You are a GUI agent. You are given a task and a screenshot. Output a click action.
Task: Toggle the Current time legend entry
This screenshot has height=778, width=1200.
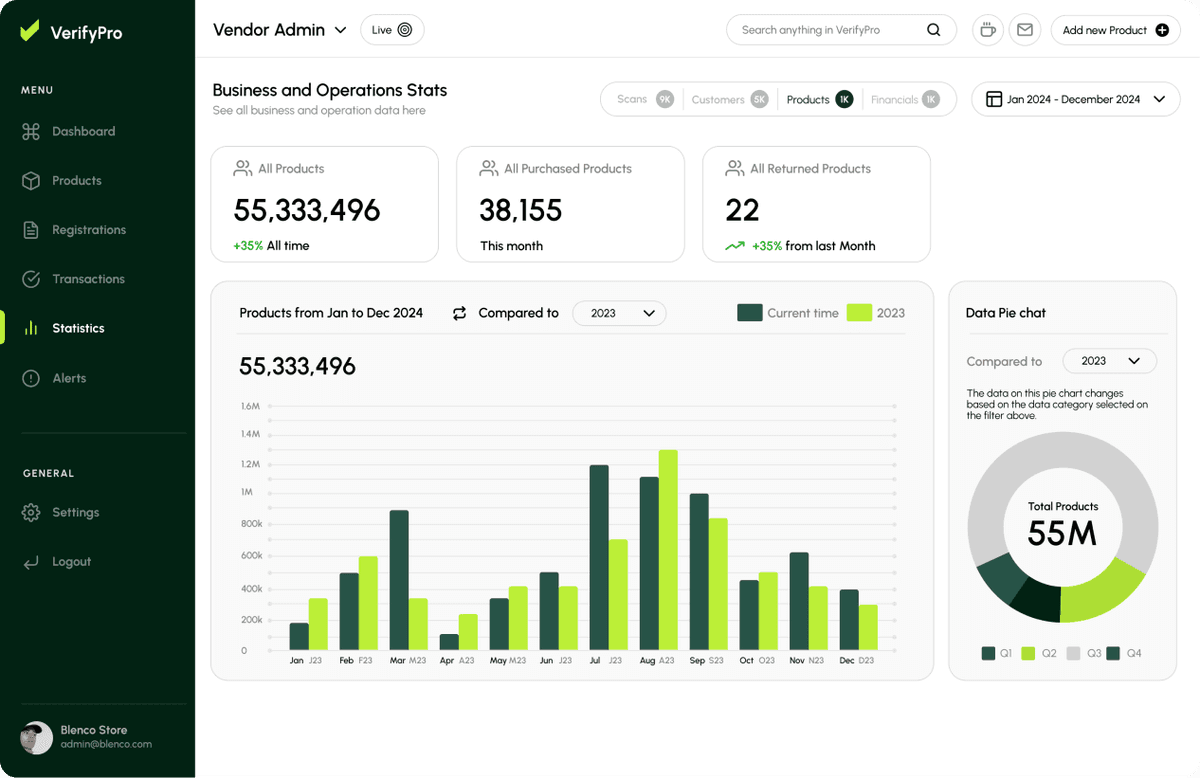click(x=788, y=313)
